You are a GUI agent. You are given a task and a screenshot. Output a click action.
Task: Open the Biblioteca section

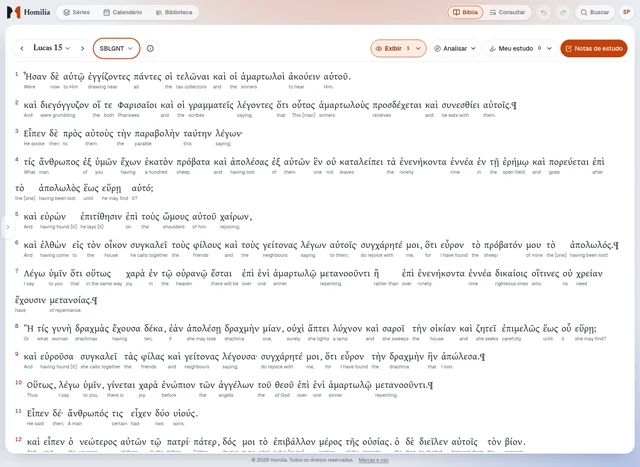pos(174,12)
